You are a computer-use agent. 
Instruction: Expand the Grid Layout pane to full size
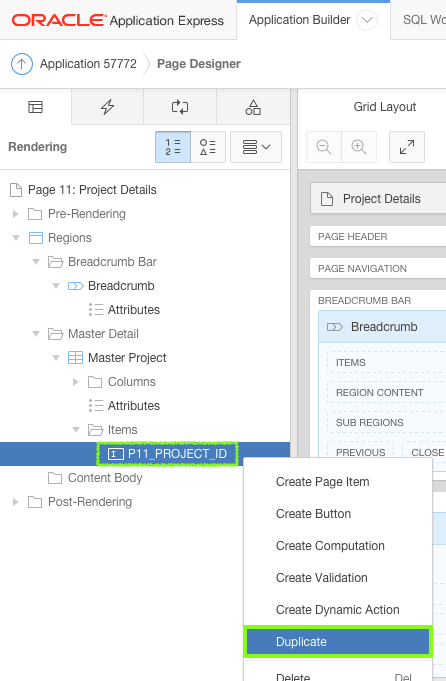coord(407,147)
